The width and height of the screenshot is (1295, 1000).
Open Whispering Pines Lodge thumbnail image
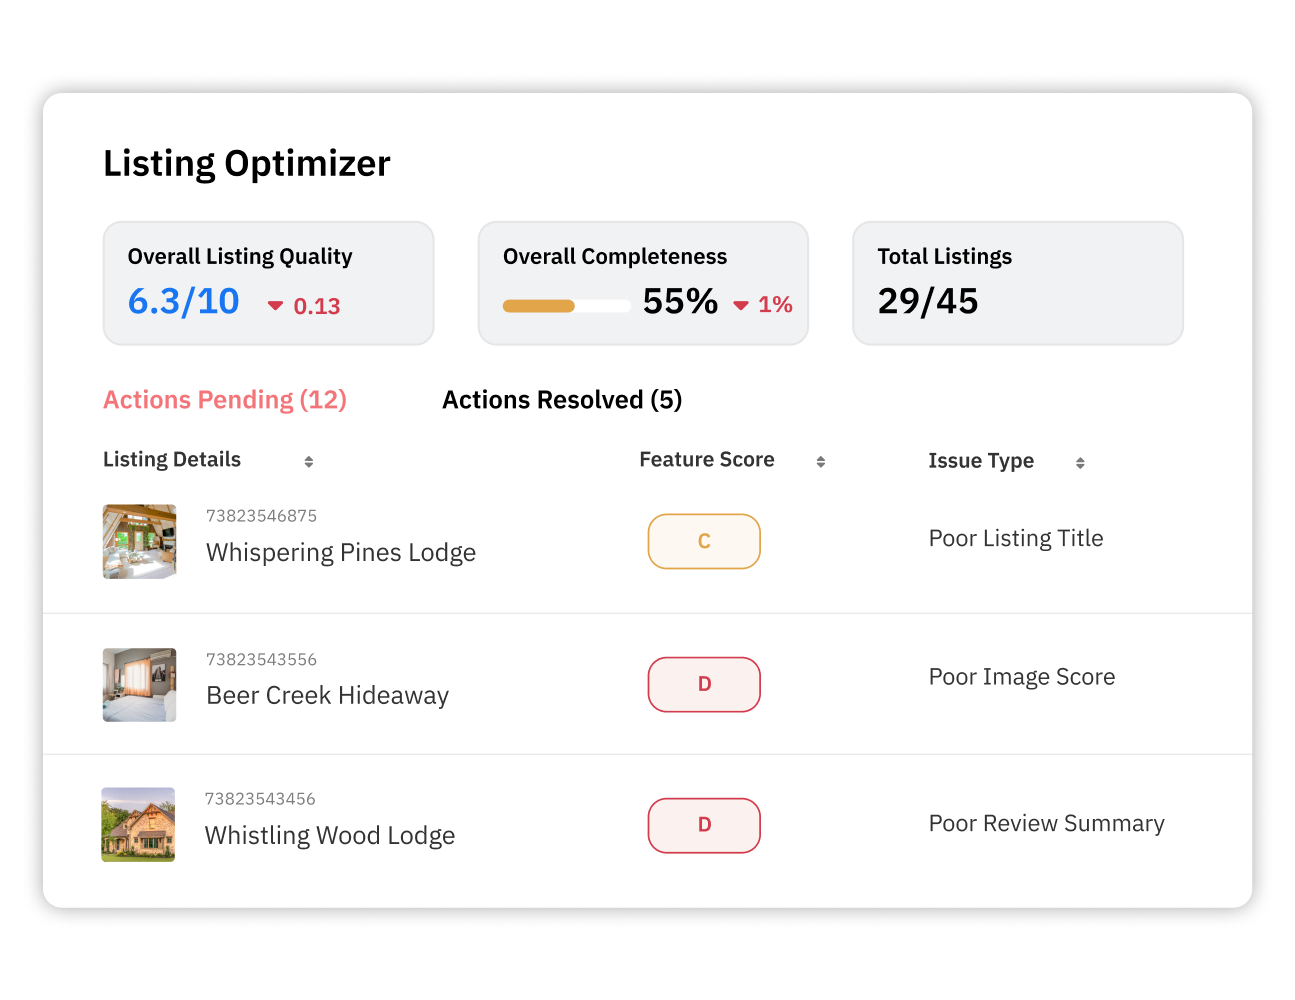click(x=140, y=541)
